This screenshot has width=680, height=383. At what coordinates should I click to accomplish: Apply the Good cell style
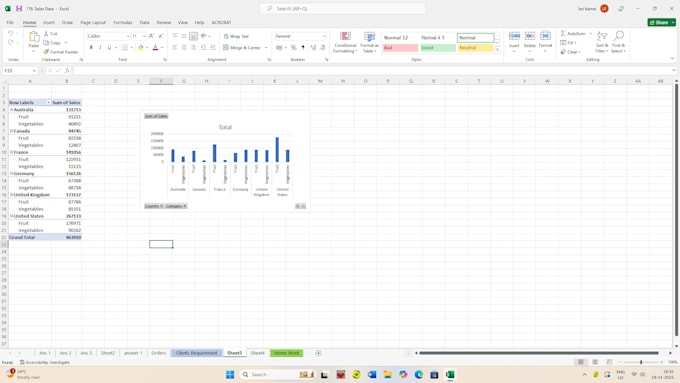pyautogui.click(x=437, y=48)
